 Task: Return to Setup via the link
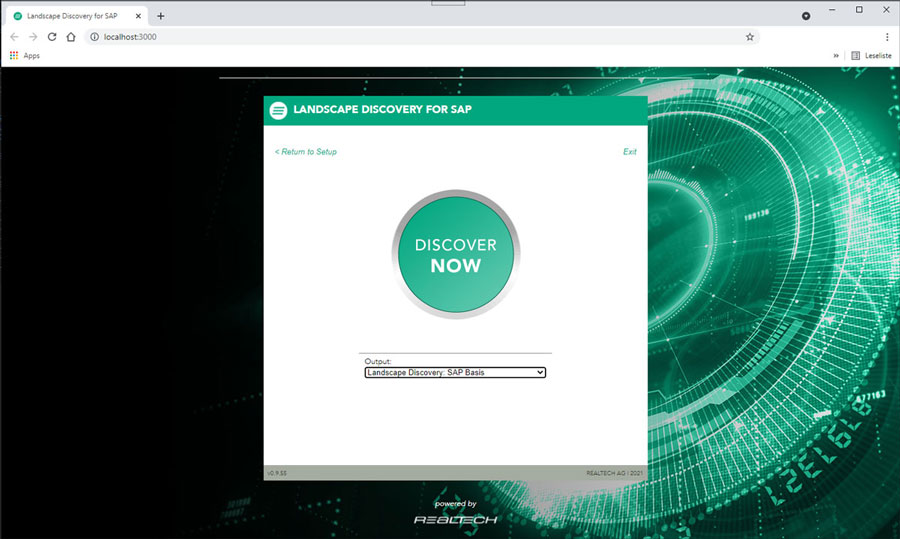coord(305,152)
